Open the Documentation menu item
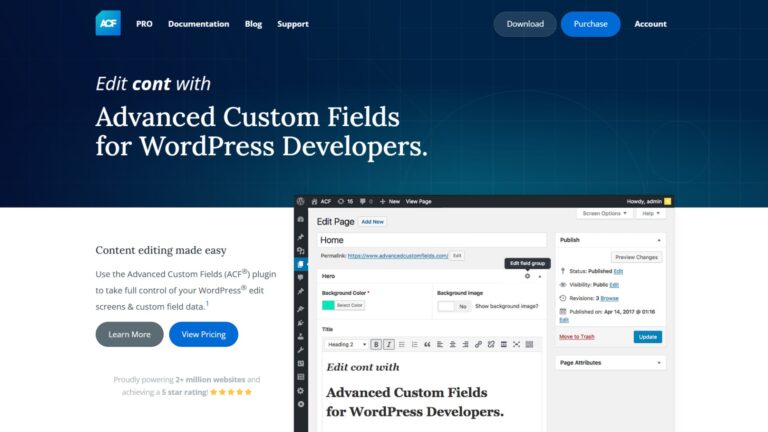 click(198, 24)
